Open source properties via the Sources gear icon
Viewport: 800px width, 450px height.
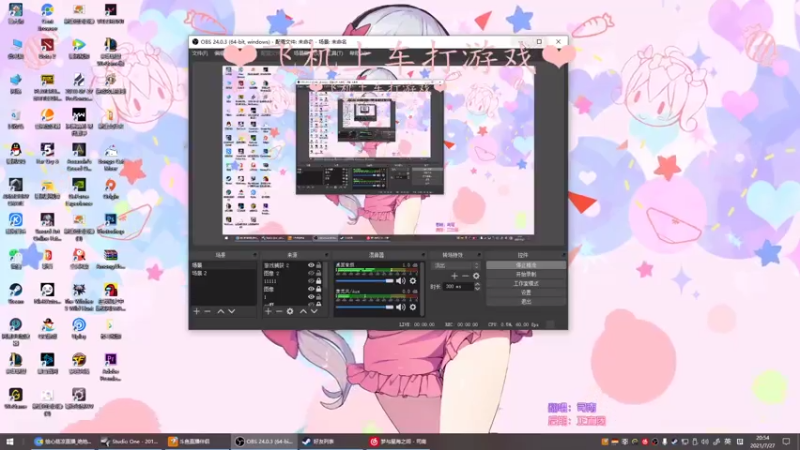point(290,311)
